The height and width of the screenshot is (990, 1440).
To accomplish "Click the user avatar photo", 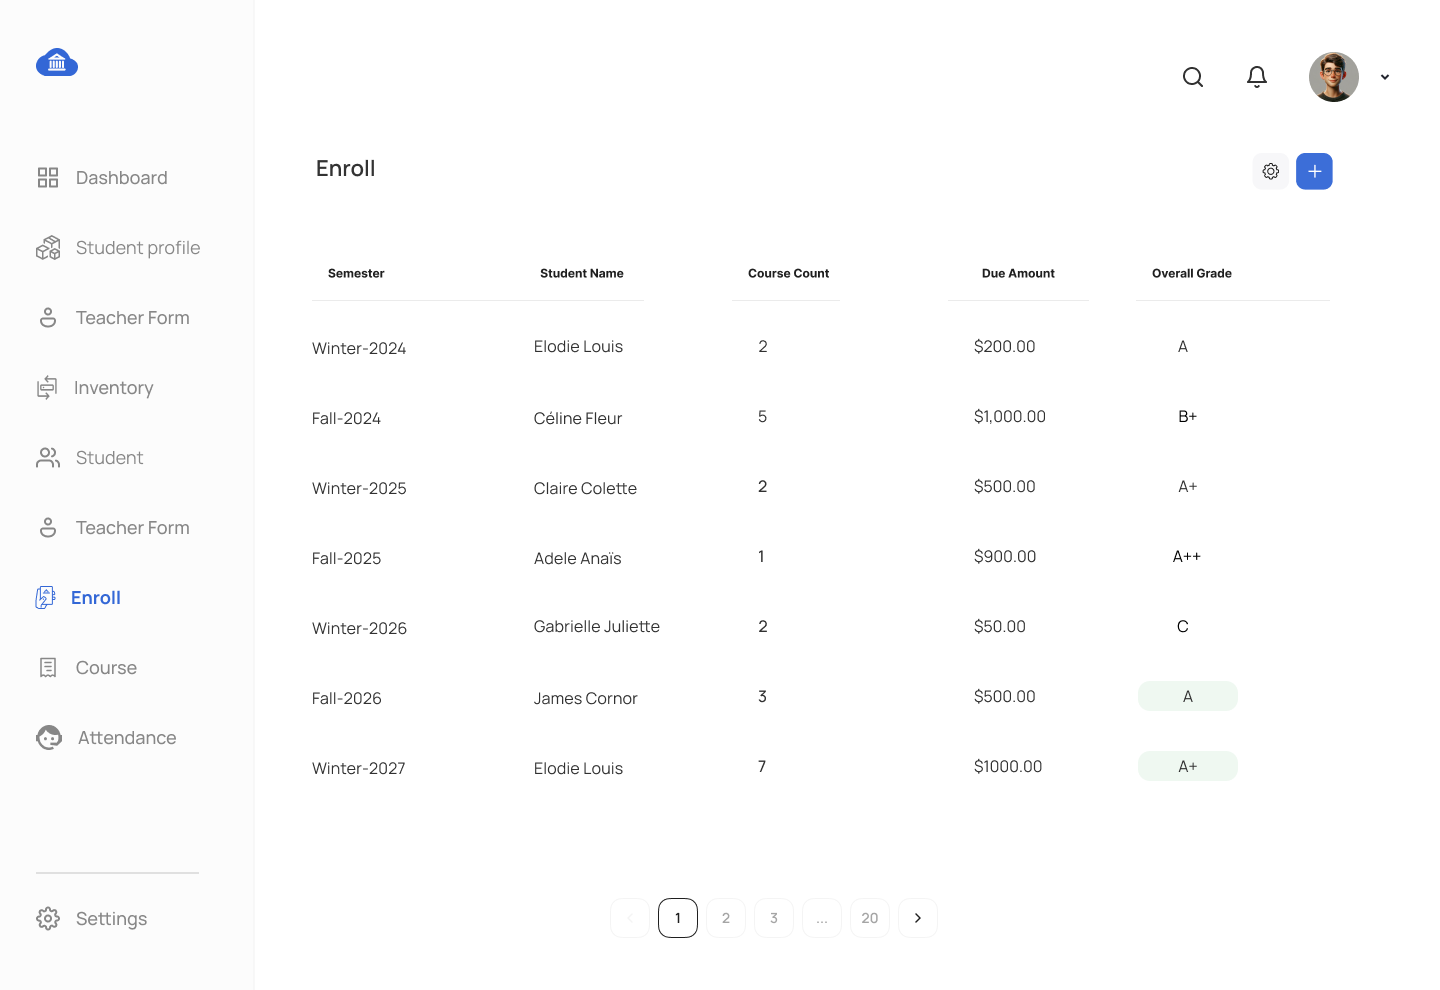I will click(x=1334, y=77).
